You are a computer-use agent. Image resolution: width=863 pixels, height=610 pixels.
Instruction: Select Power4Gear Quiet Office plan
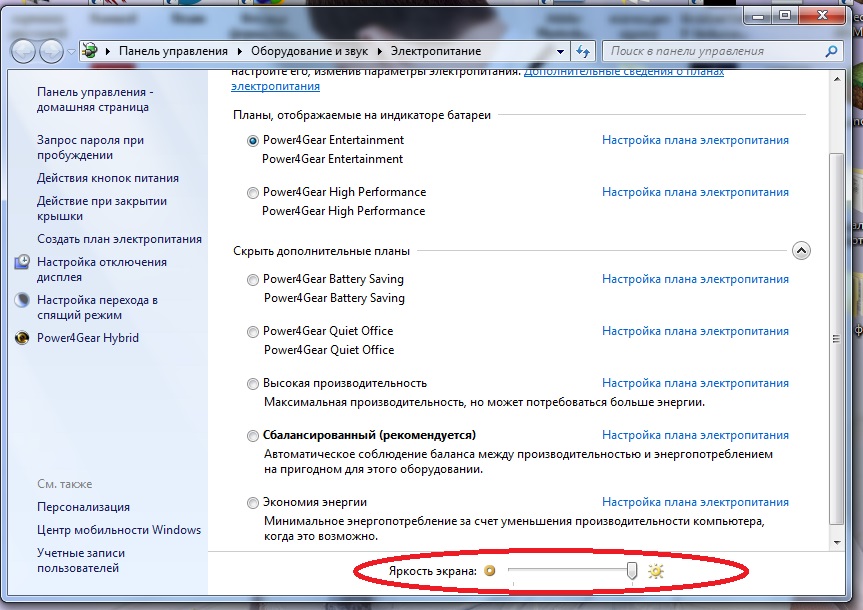click(253, 332)
